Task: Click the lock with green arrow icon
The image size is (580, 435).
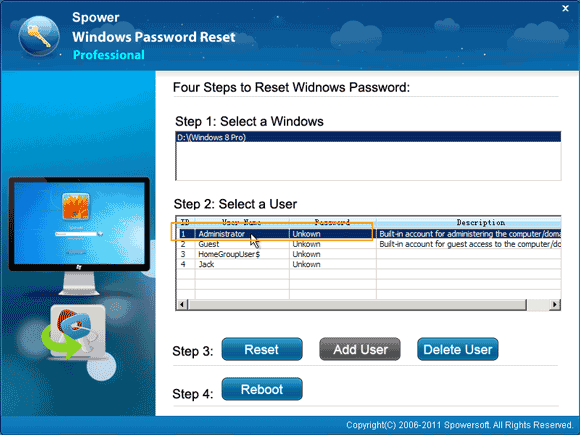Action: pyautogui.click(x=74, y=332)
